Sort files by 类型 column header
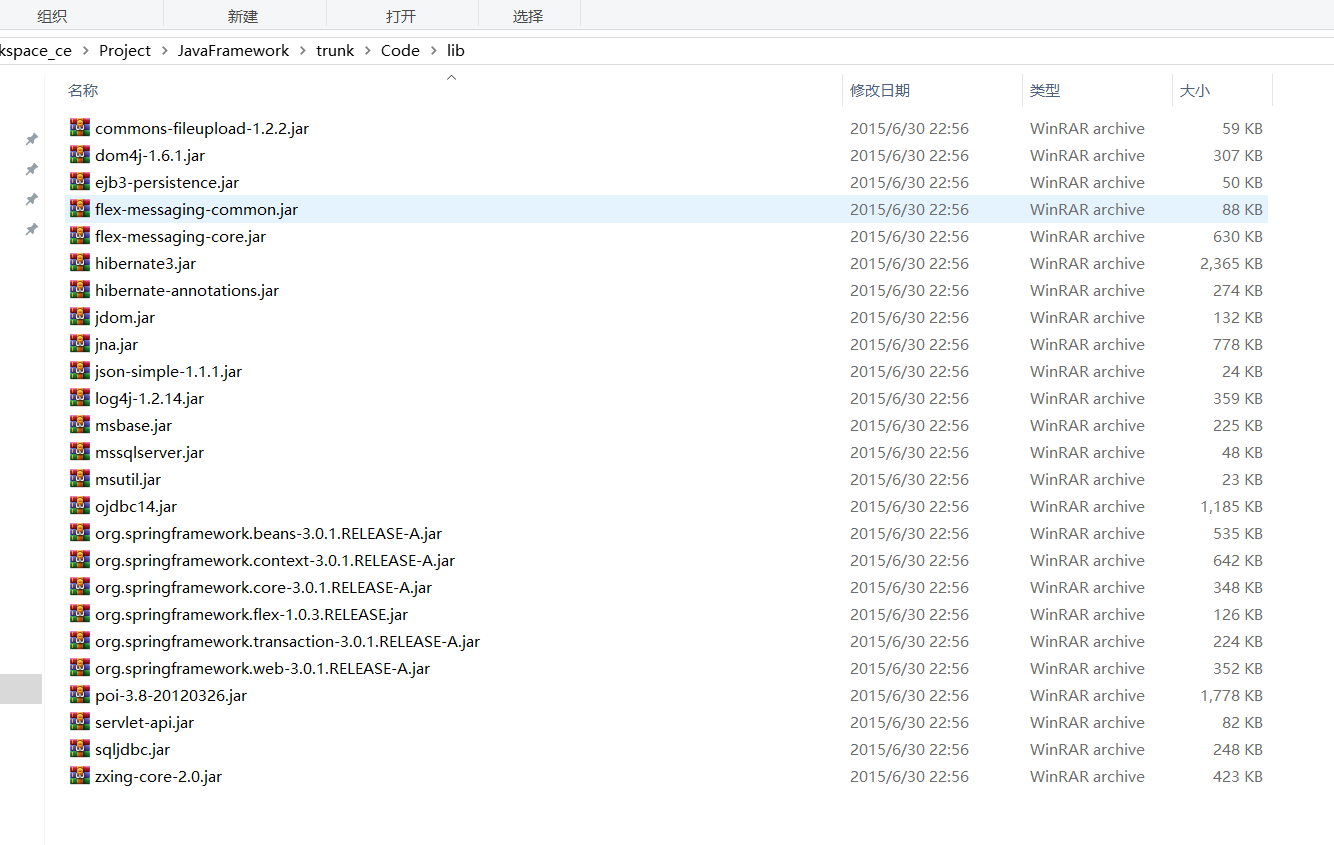The width and height of the screenshot is (1334, 845). (1045, 90)
